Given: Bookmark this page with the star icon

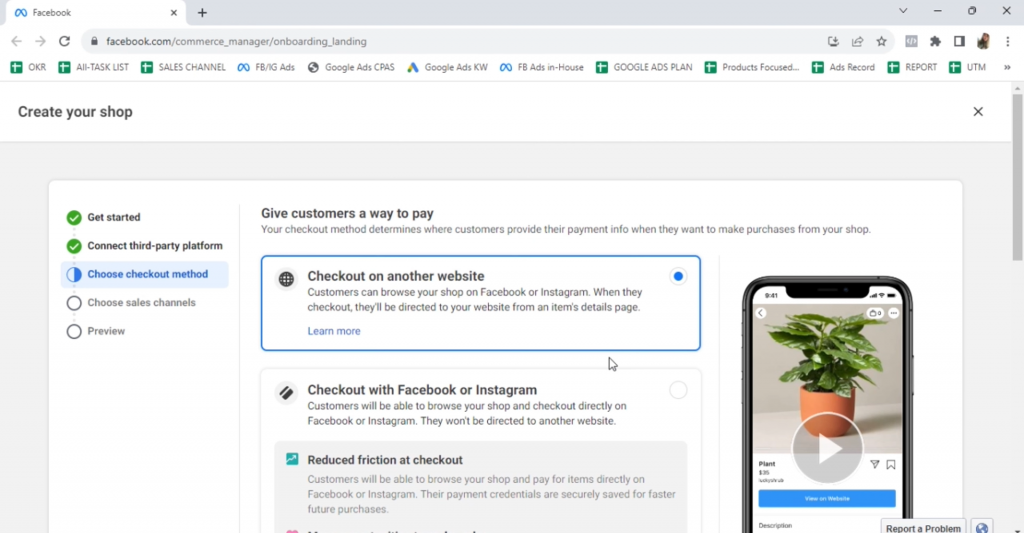Looking at the screenshot, I should 881,41.
